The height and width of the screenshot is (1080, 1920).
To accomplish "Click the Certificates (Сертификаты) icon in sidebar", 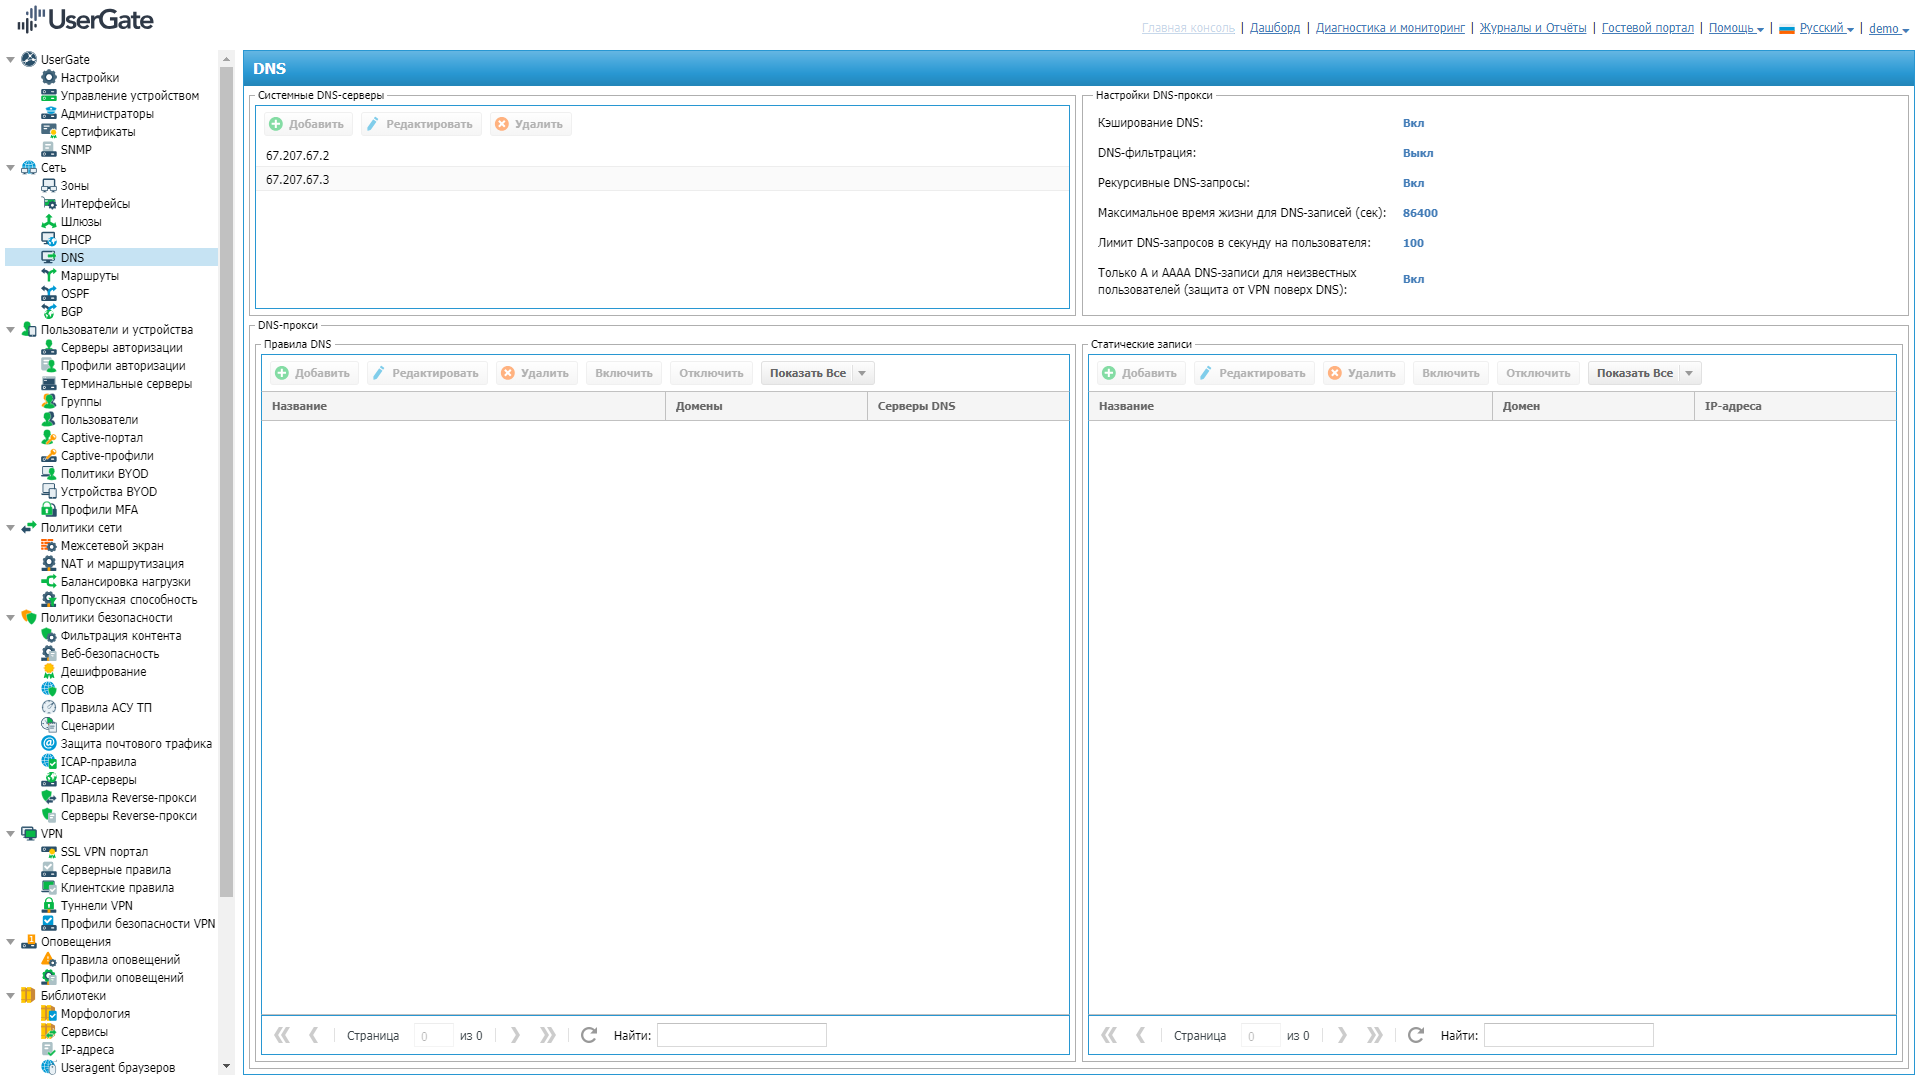I will tap(48, 132).
